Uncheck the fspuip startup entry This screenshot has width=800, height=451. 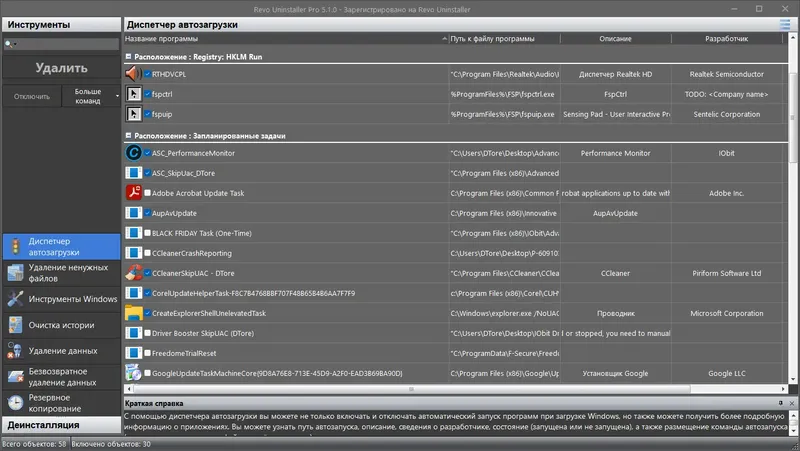pyautogui.click(x=147, y=114)
